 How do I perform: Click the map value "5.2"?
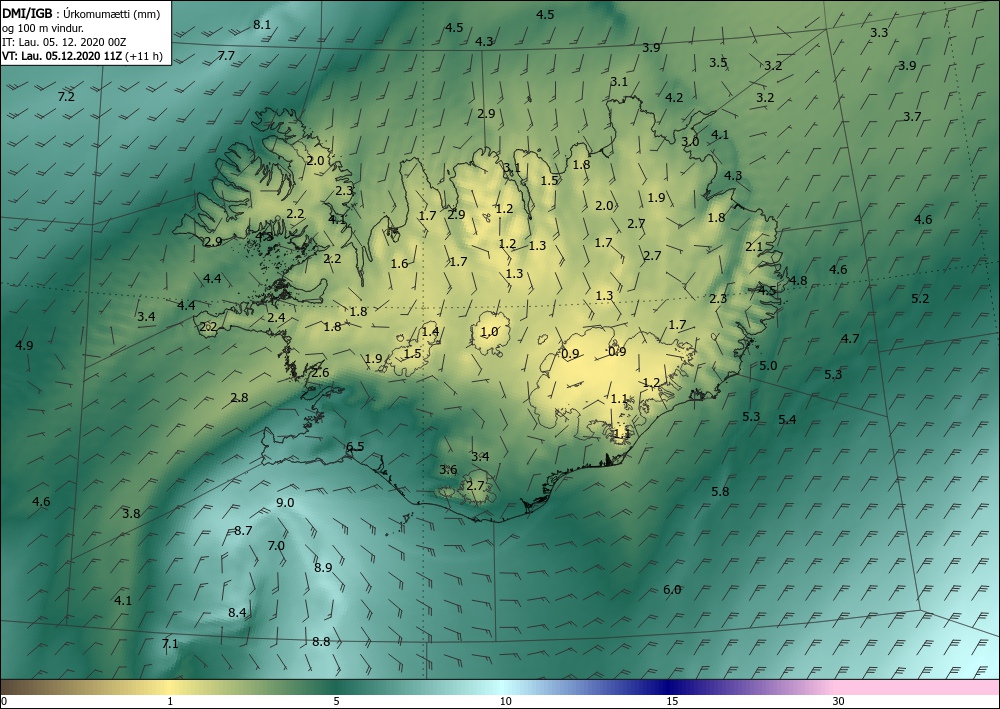[920, 298]
